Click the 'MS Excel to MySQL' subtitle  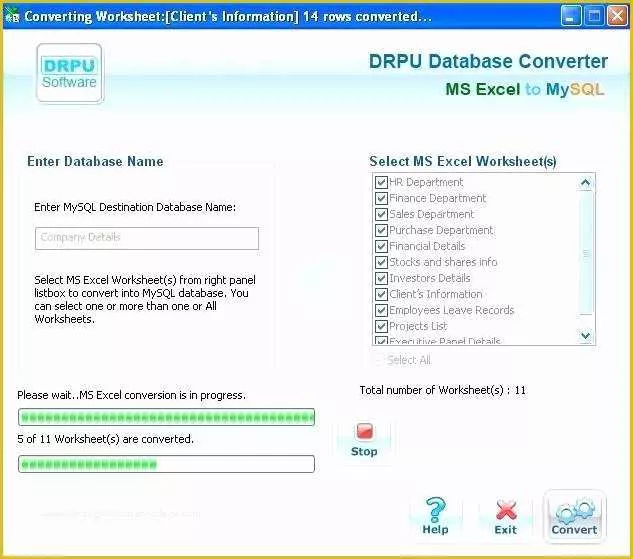525,89
